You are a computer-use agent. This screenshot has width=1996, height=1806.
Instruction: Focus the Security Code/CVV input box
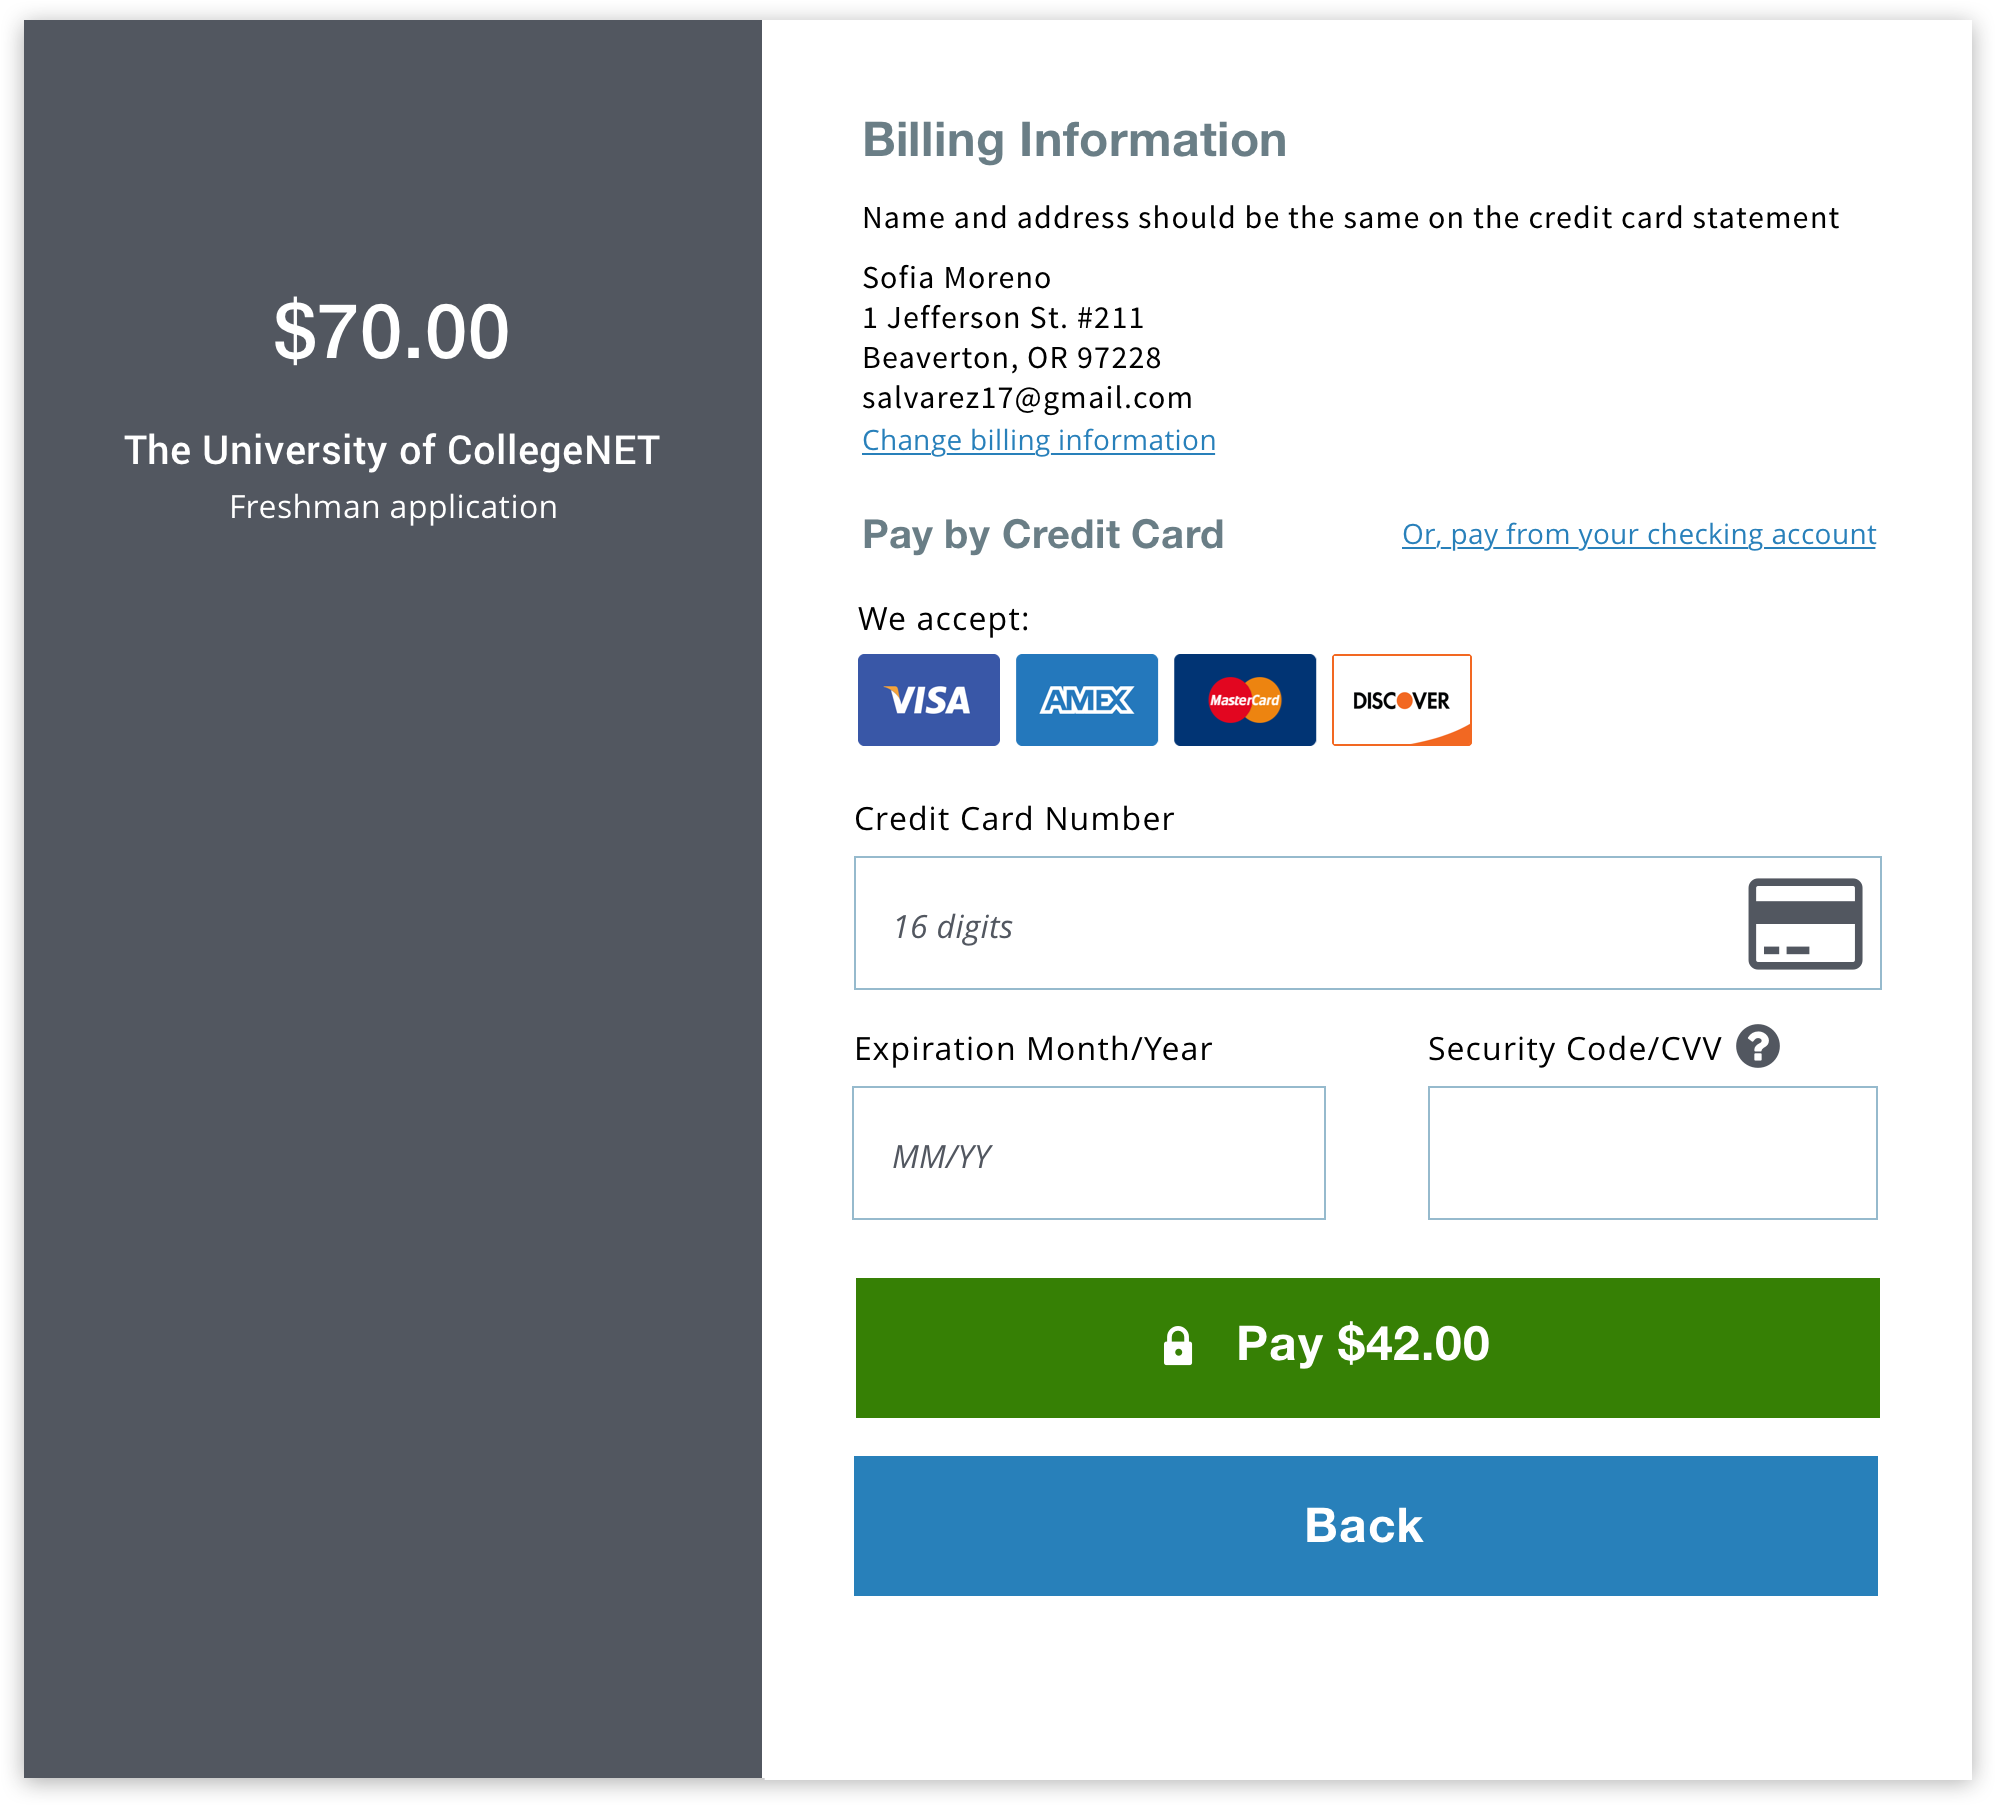[1652, 1153]
